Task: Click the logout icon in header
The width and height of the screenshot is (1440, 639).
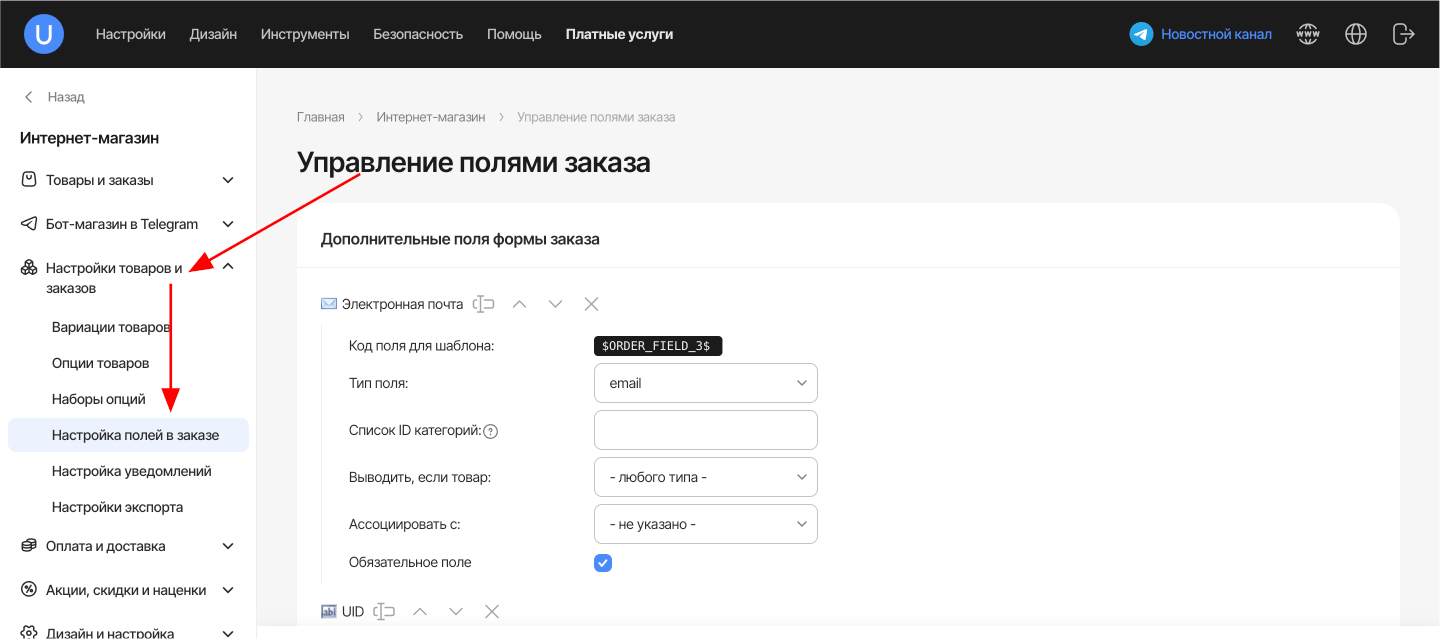Action: pos(1404,34)
